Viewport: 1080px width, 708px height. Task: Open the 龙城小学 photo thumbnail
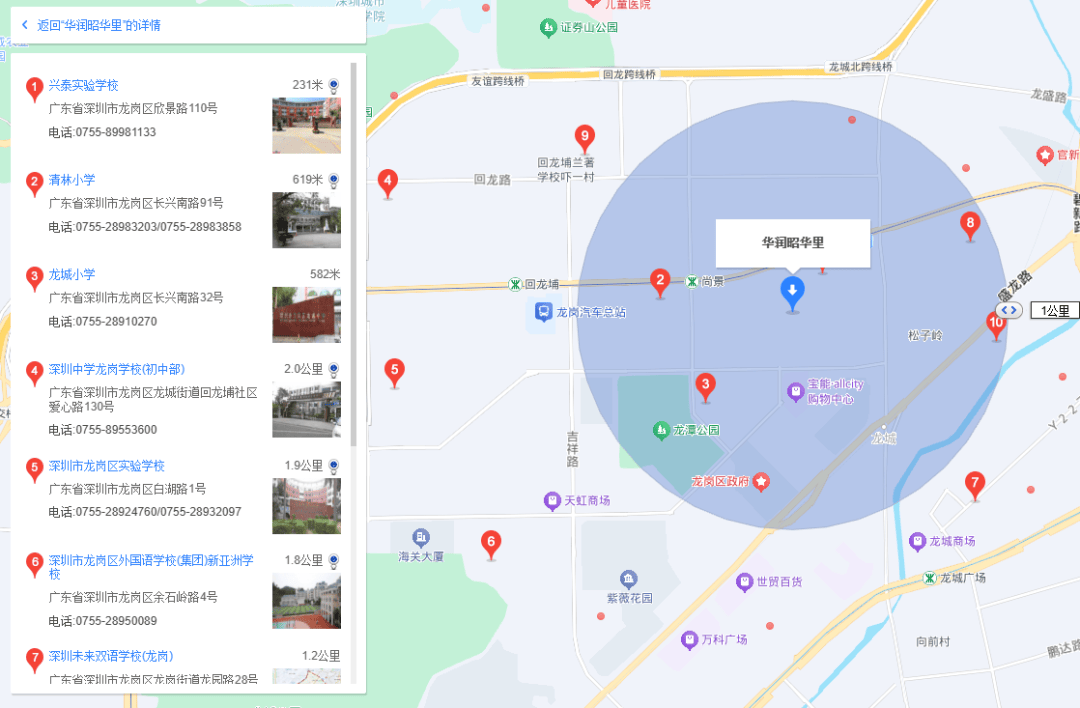[x=306, y=315]
